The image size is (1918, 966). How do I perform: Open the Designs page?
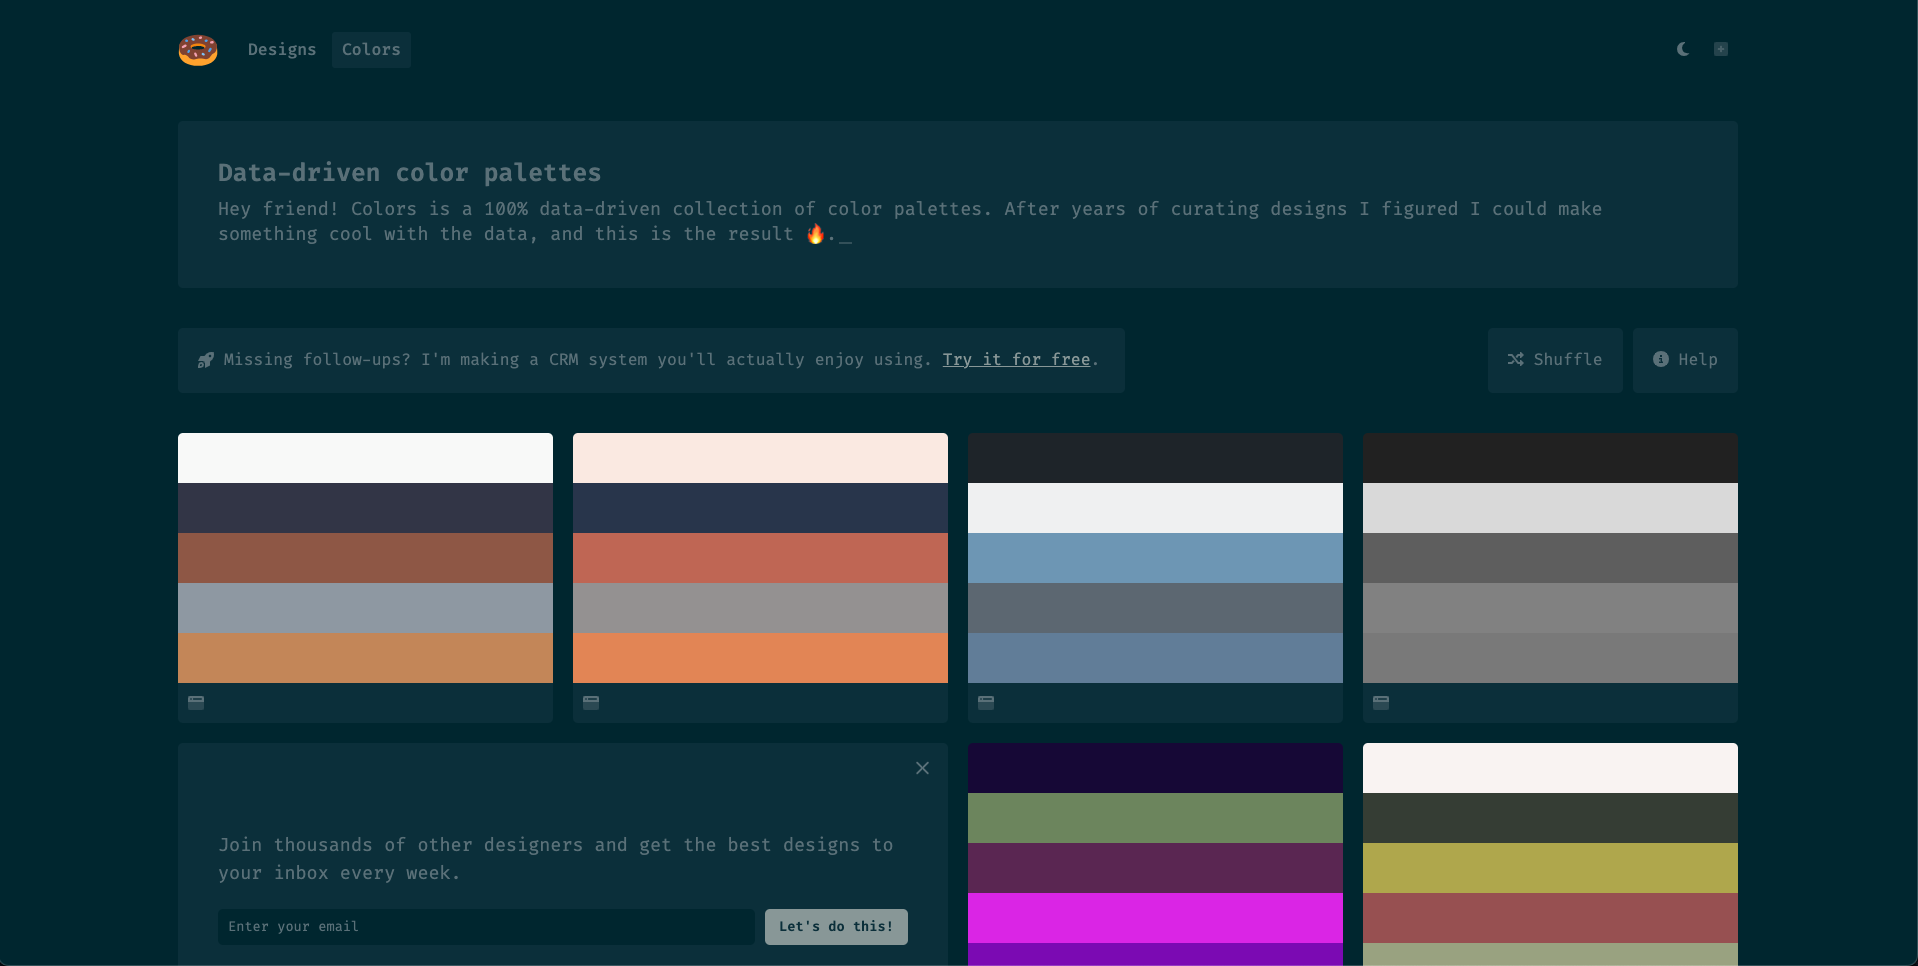pos(282,50)
